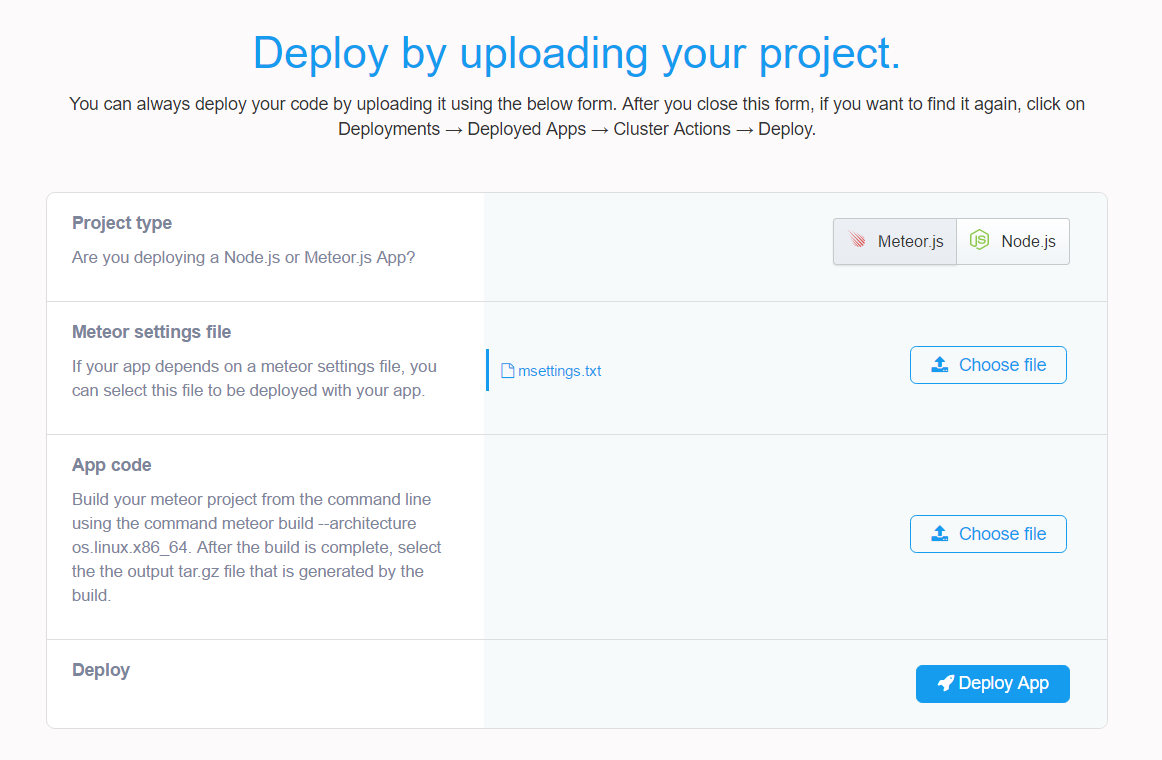The width and height of the screenshot is (1162, 760).
Task: Click the 'Deploy by uploading your project.' title
Action: pos(577,53)
